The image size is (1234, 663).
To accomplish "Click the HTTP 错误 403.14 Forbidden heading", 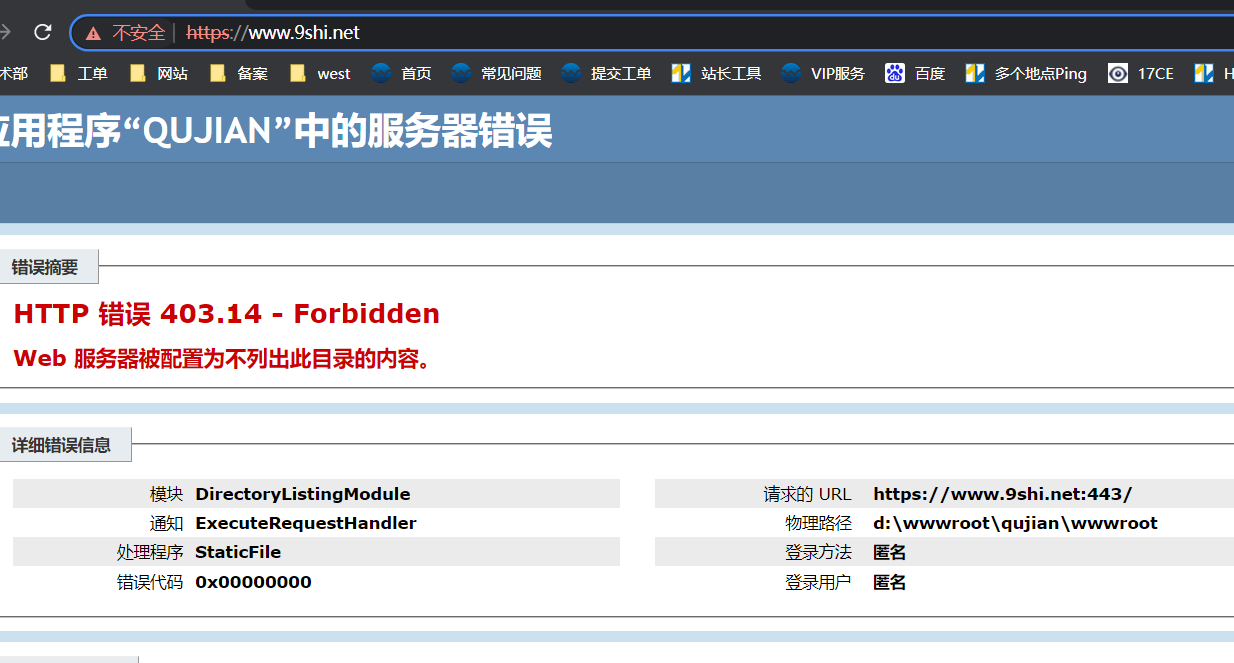I will click(227, 314).
